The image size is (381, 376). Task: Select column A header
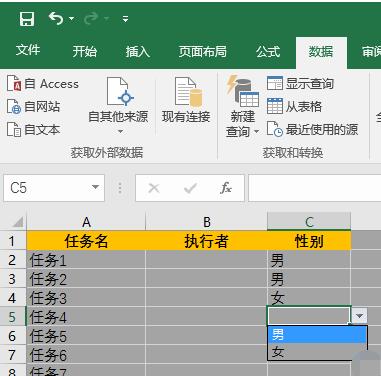[86, 222]
